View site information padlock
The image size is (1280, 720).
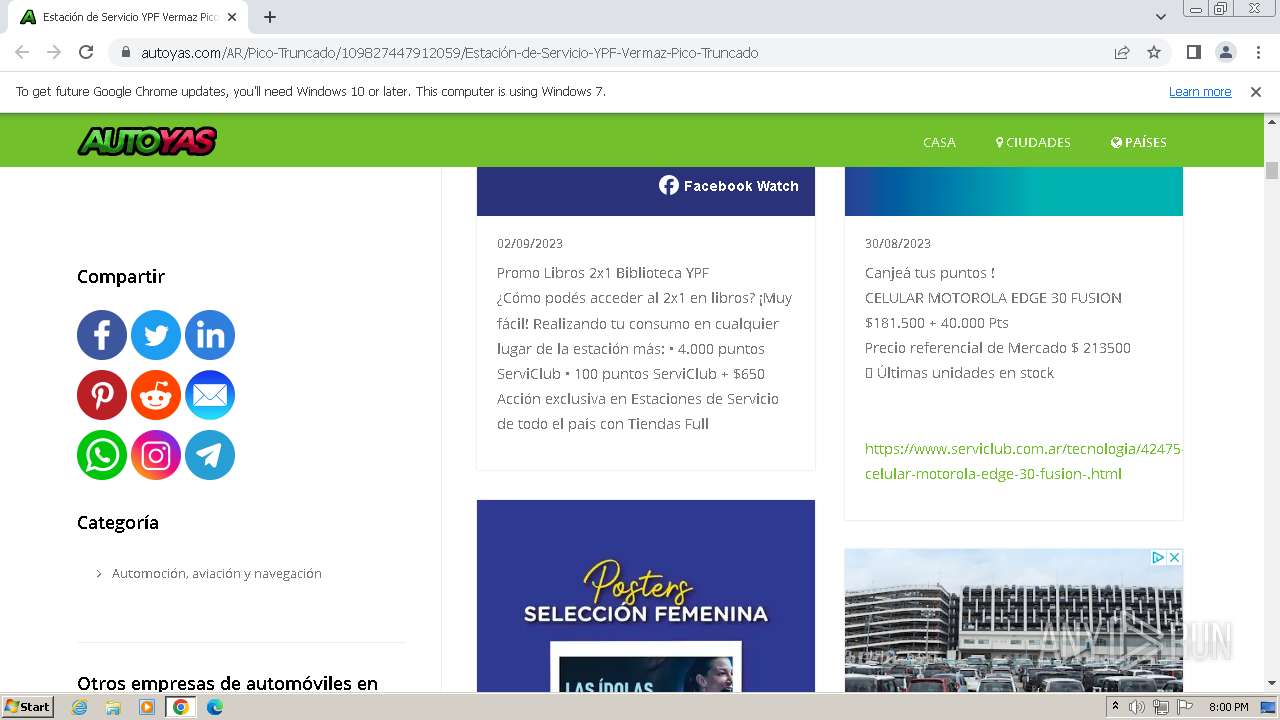coord(125,52)
